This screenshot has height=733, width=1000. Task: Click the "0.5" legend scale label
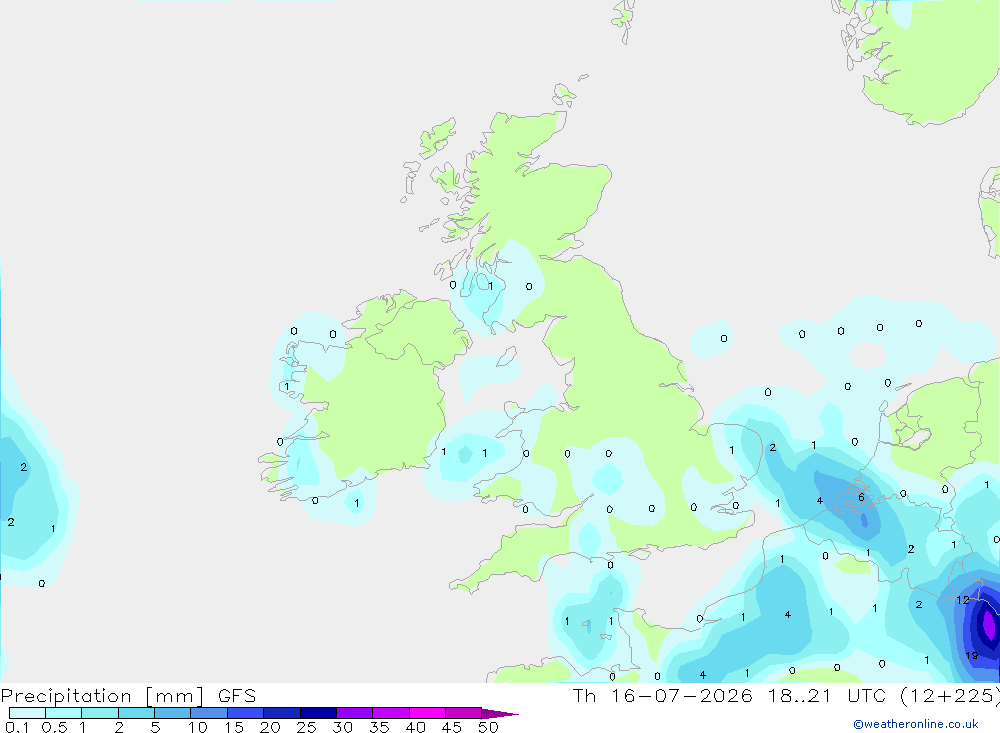click(x=54, y=727)
